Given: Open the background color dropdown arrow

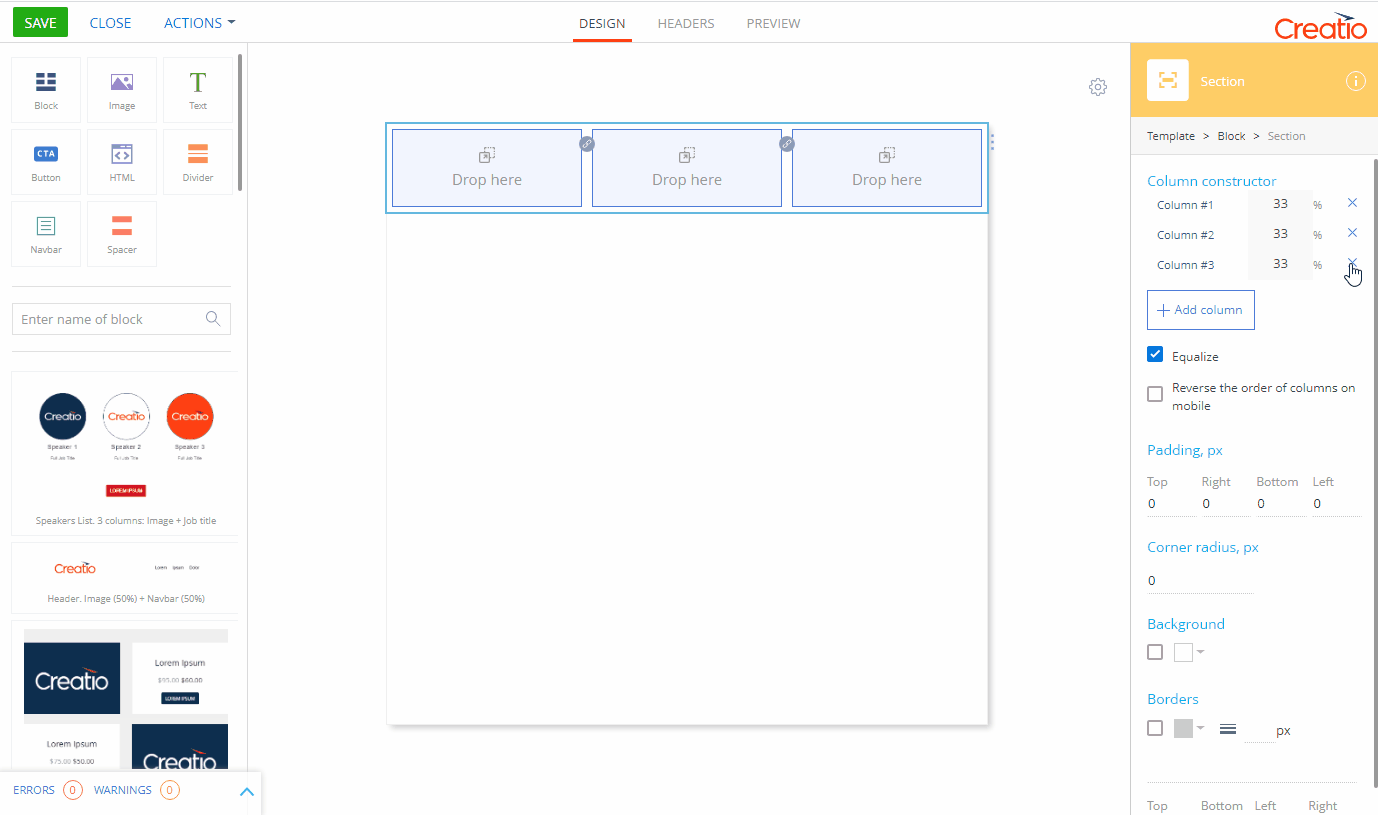Looking at the screenshot, I should coord(1201,652).
